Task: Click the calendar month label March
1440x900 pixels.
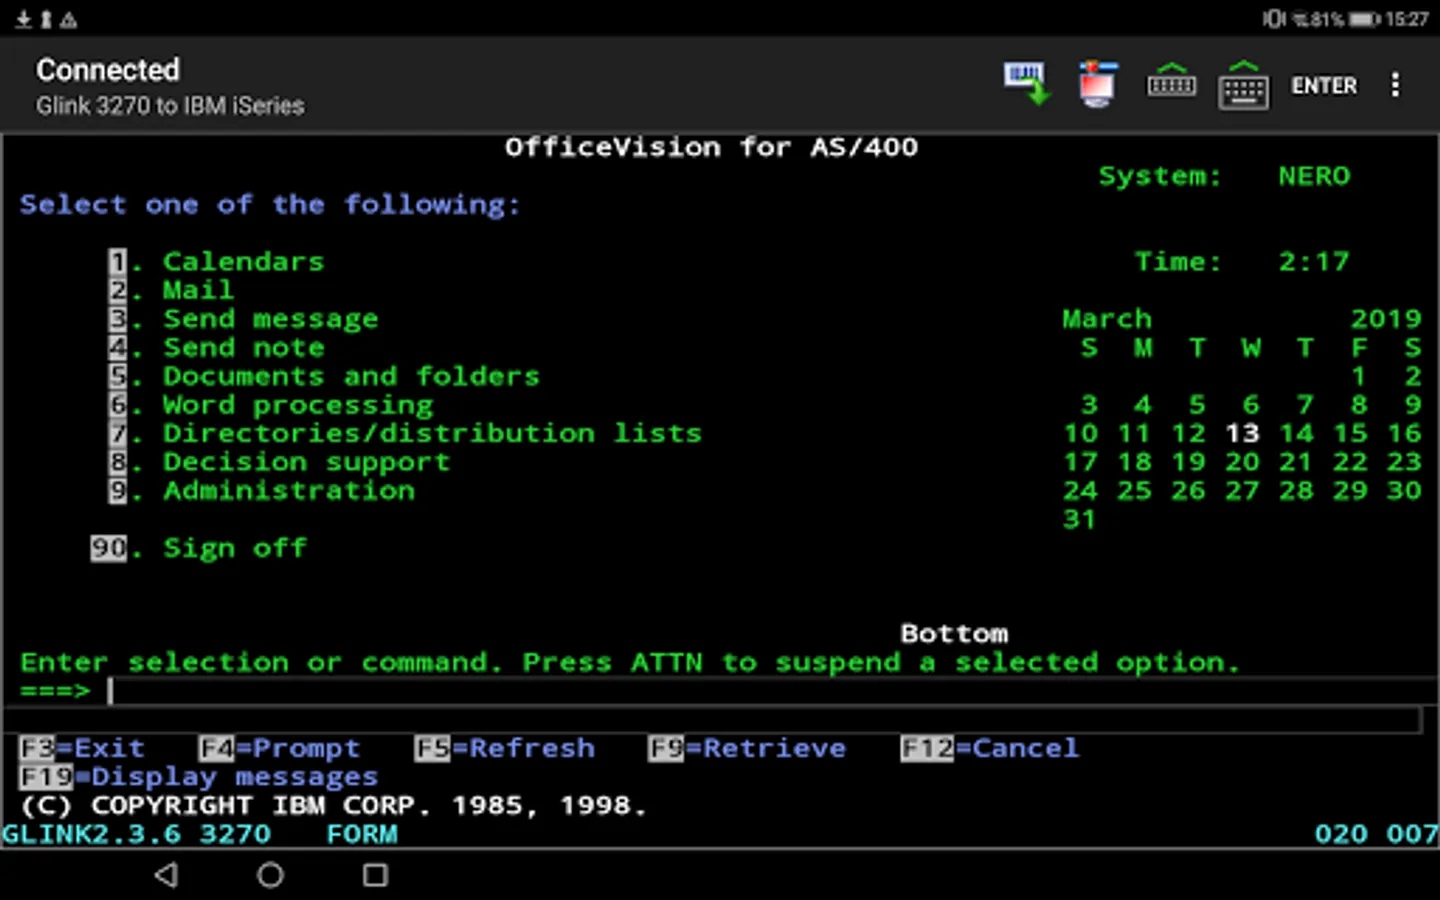Action: (x=1107, y=319)
